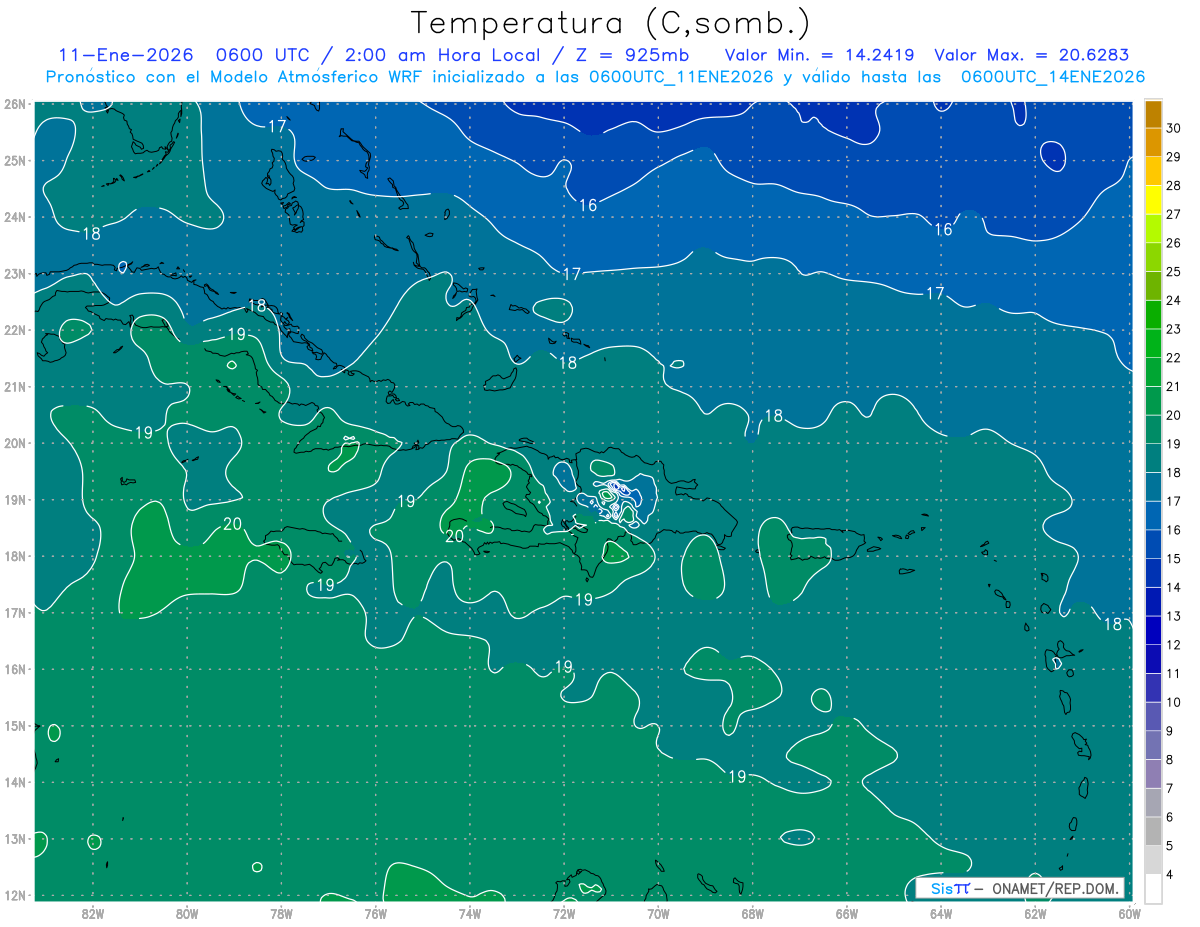Click the "ONAMET/REP.DOM." credit box
1200x927 pixels.
[x=1019, y=888]
